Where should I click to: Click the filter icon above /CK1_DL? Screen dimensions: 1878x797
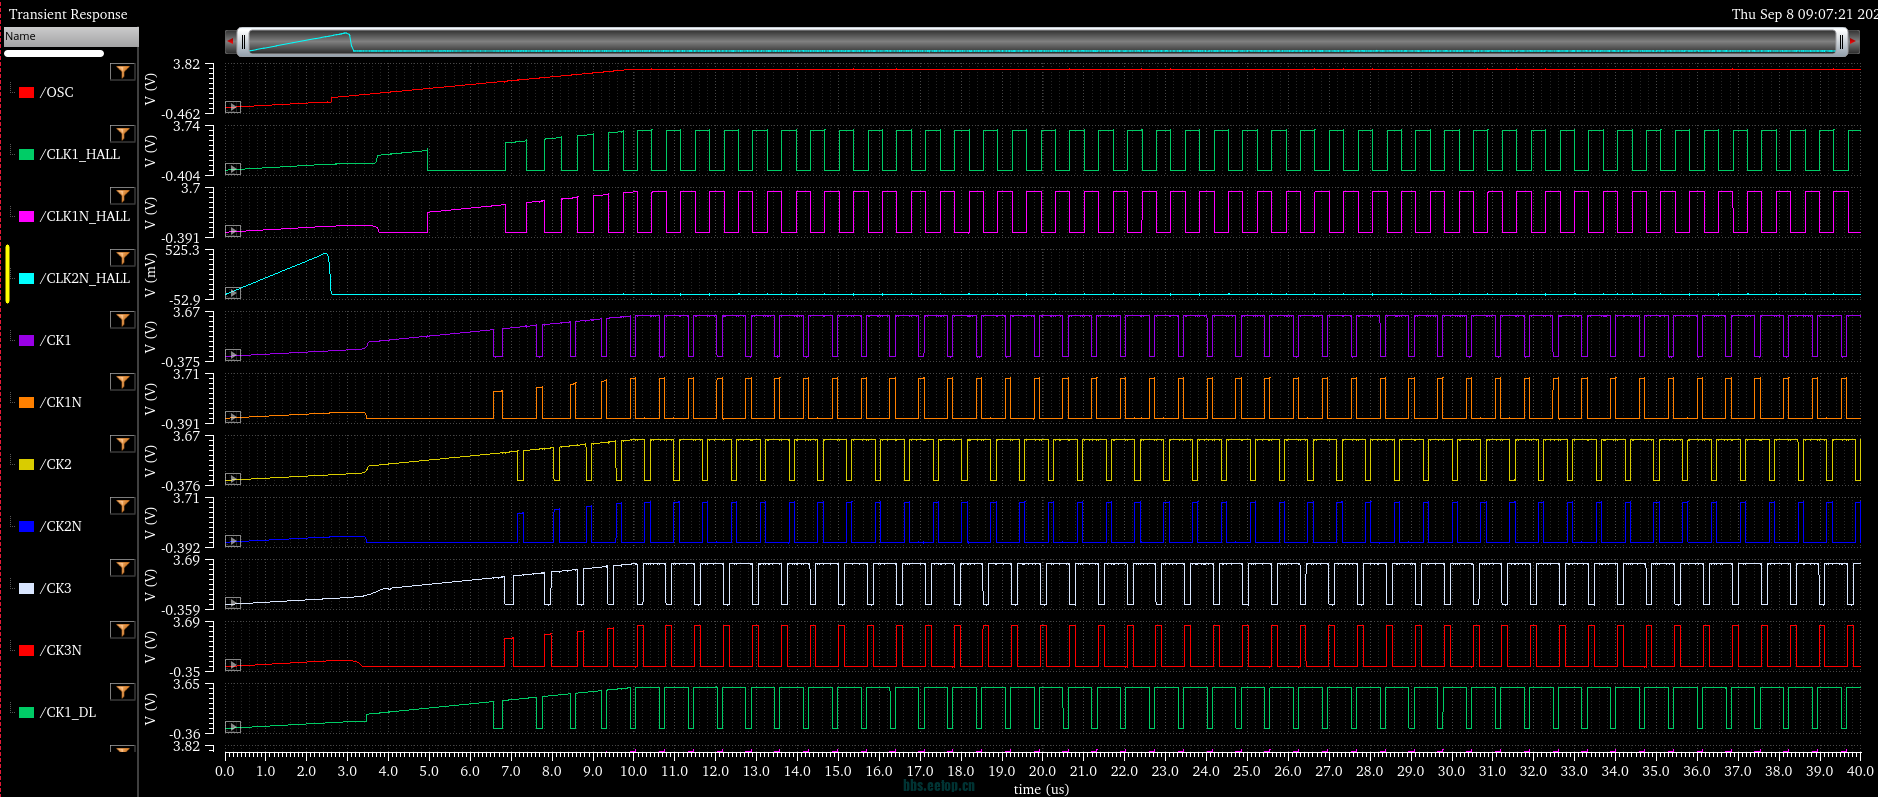pyautogui.click(x=122, y=692)
